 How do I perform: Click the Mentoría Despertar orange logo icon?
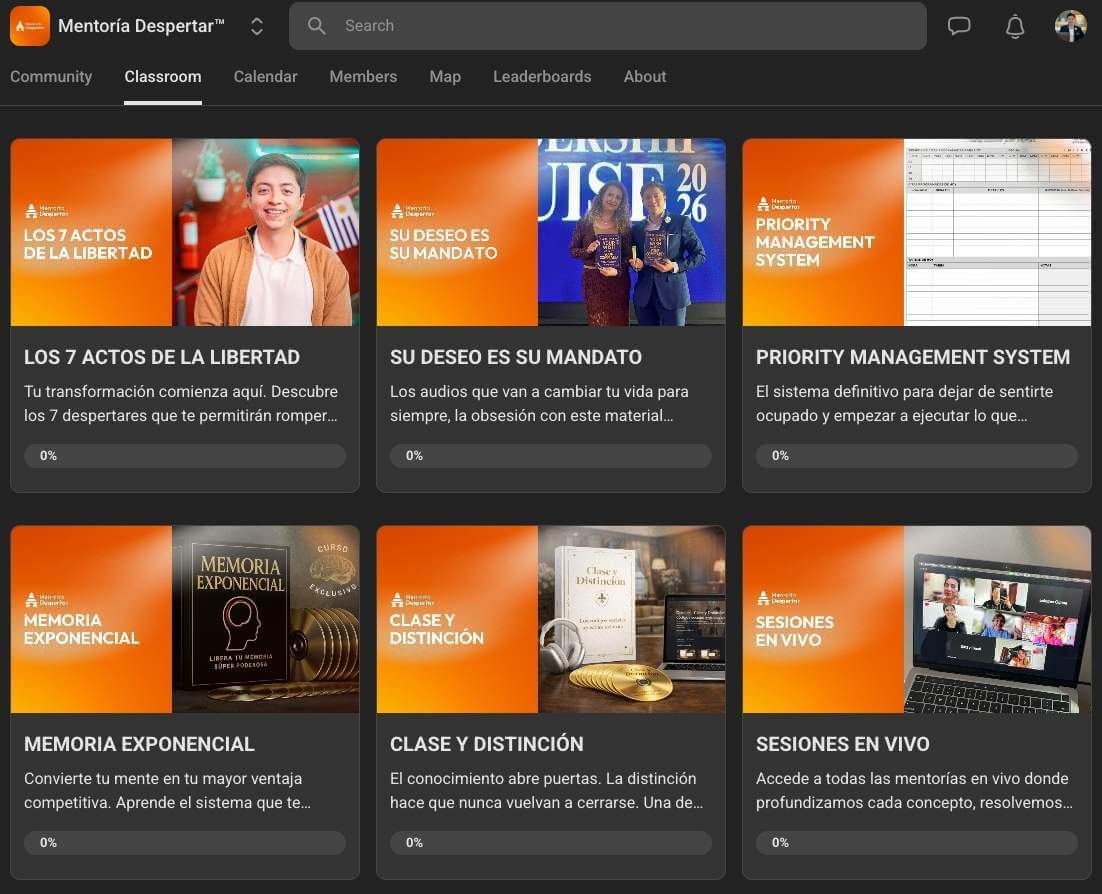pyautogui.click(x=30, y=26)
